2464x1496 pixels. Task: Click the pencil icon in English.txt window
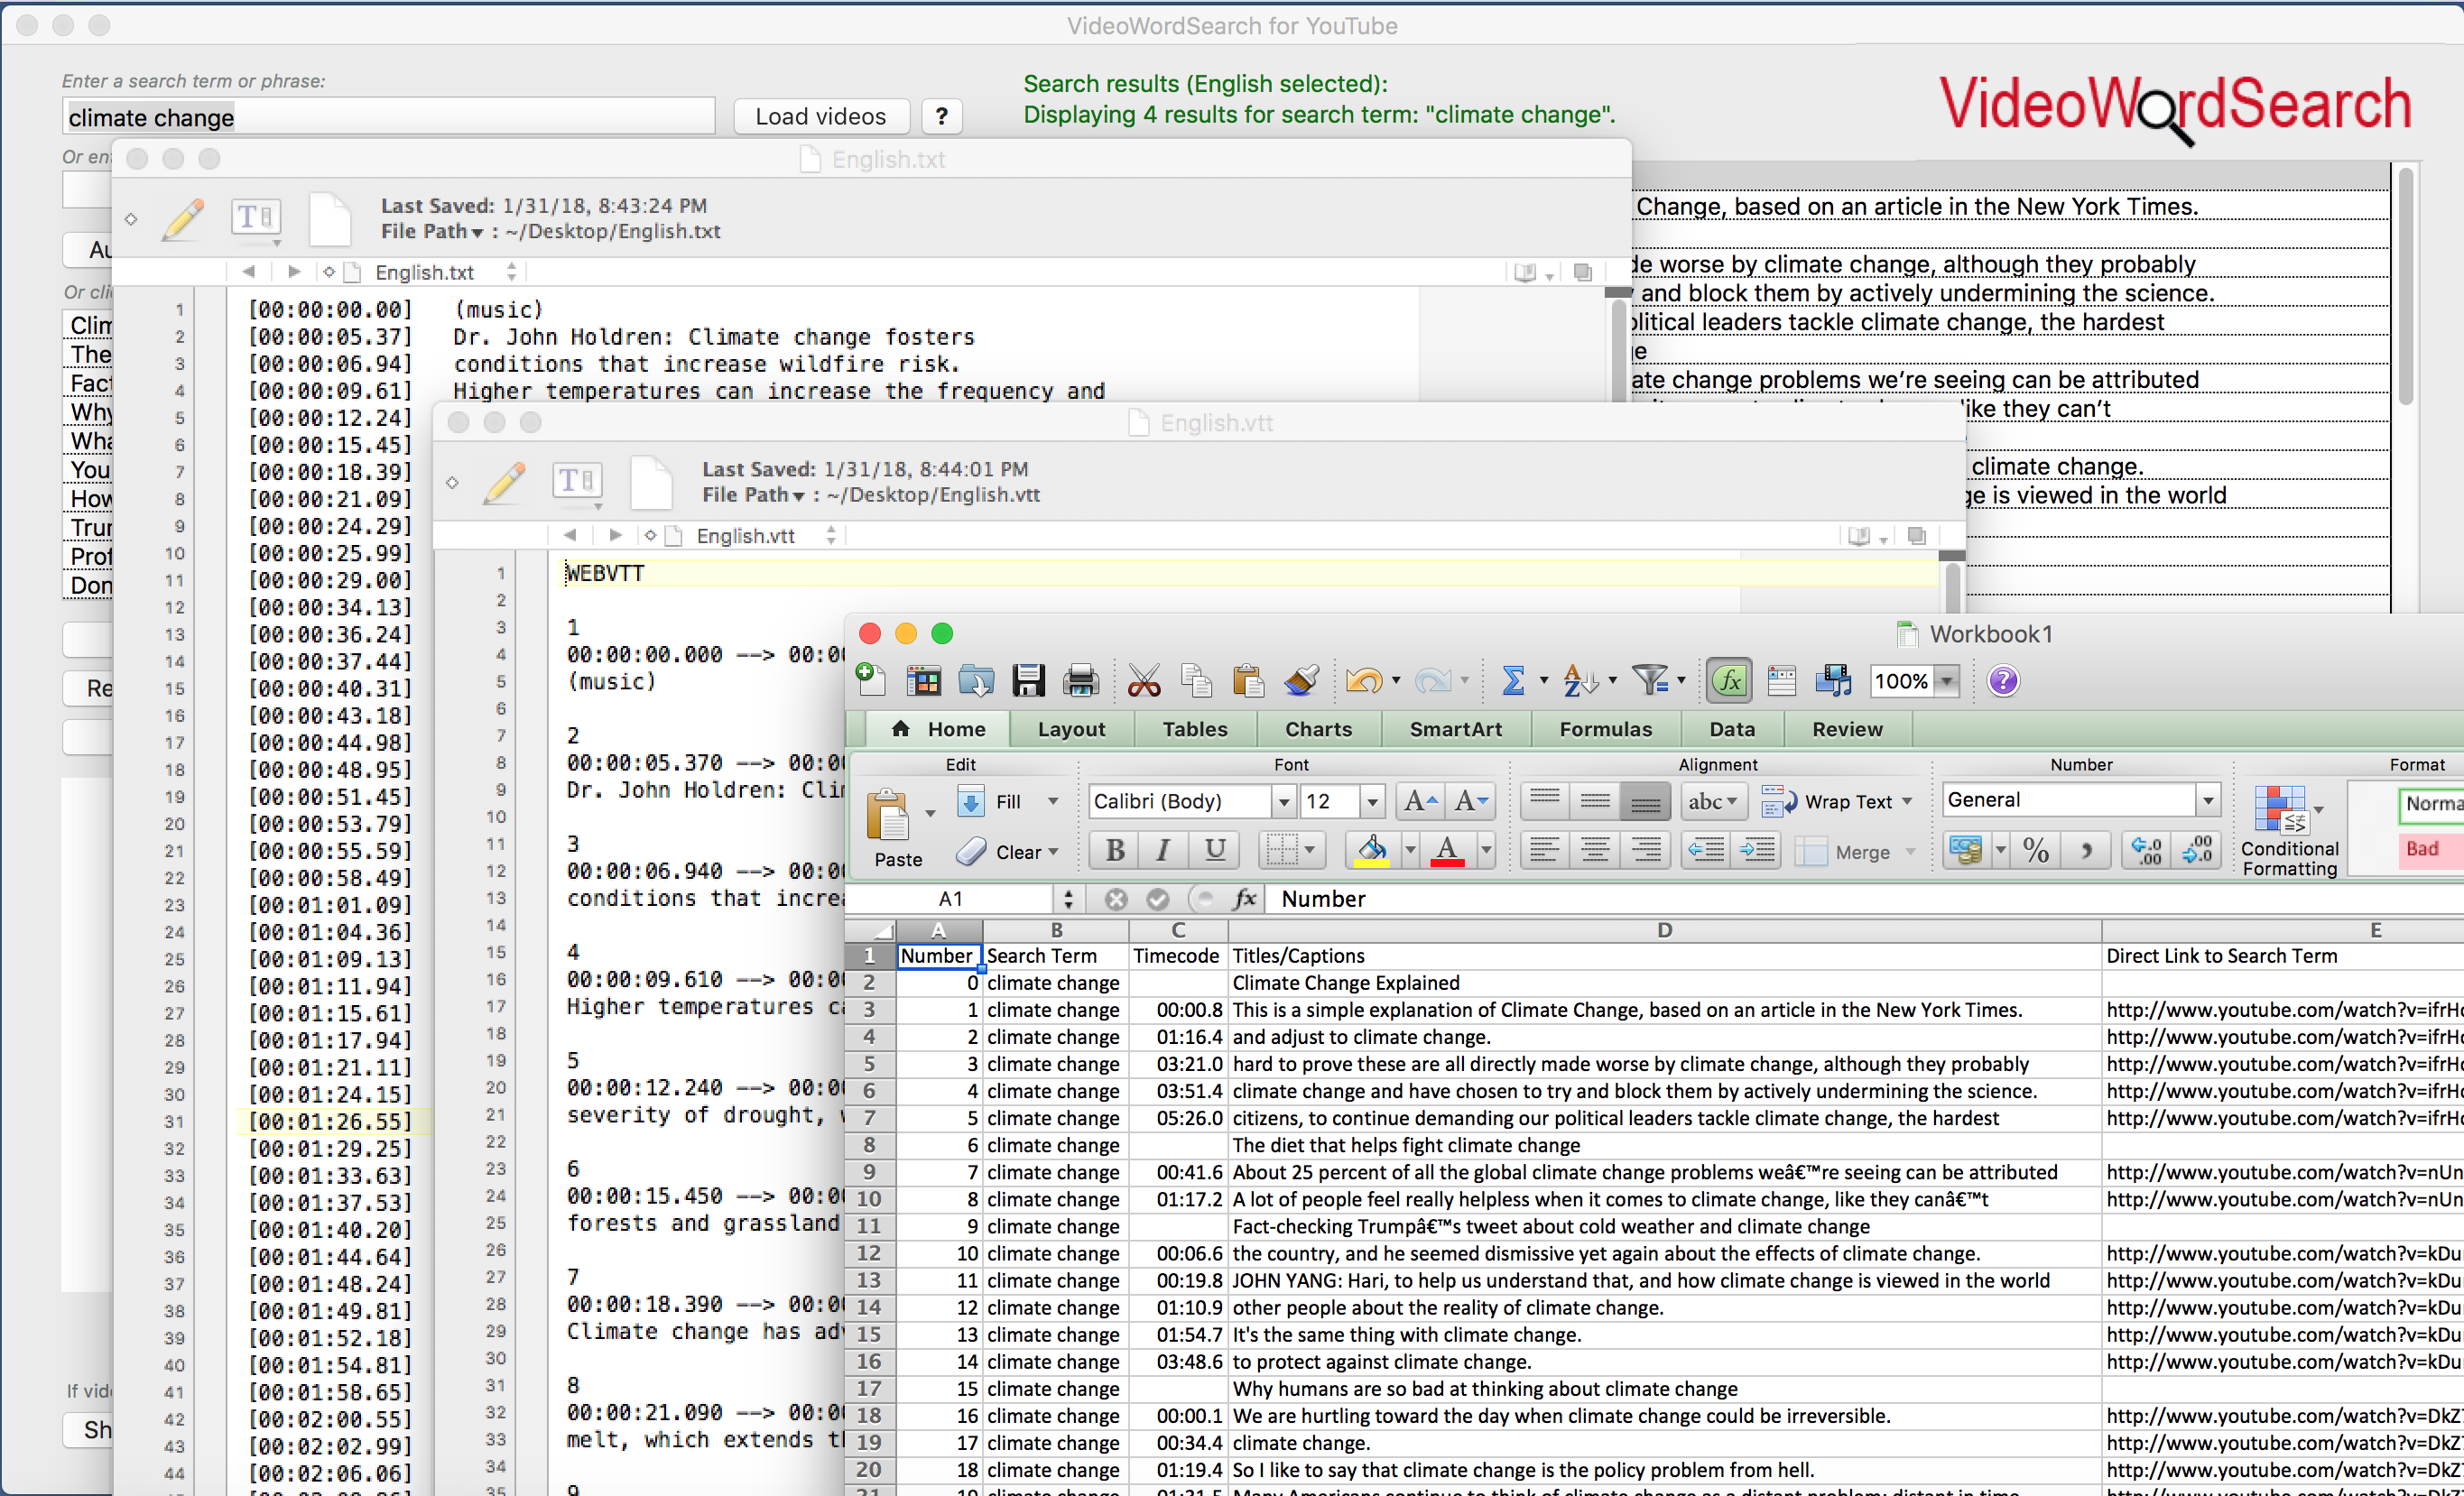(x=183, y=219)
